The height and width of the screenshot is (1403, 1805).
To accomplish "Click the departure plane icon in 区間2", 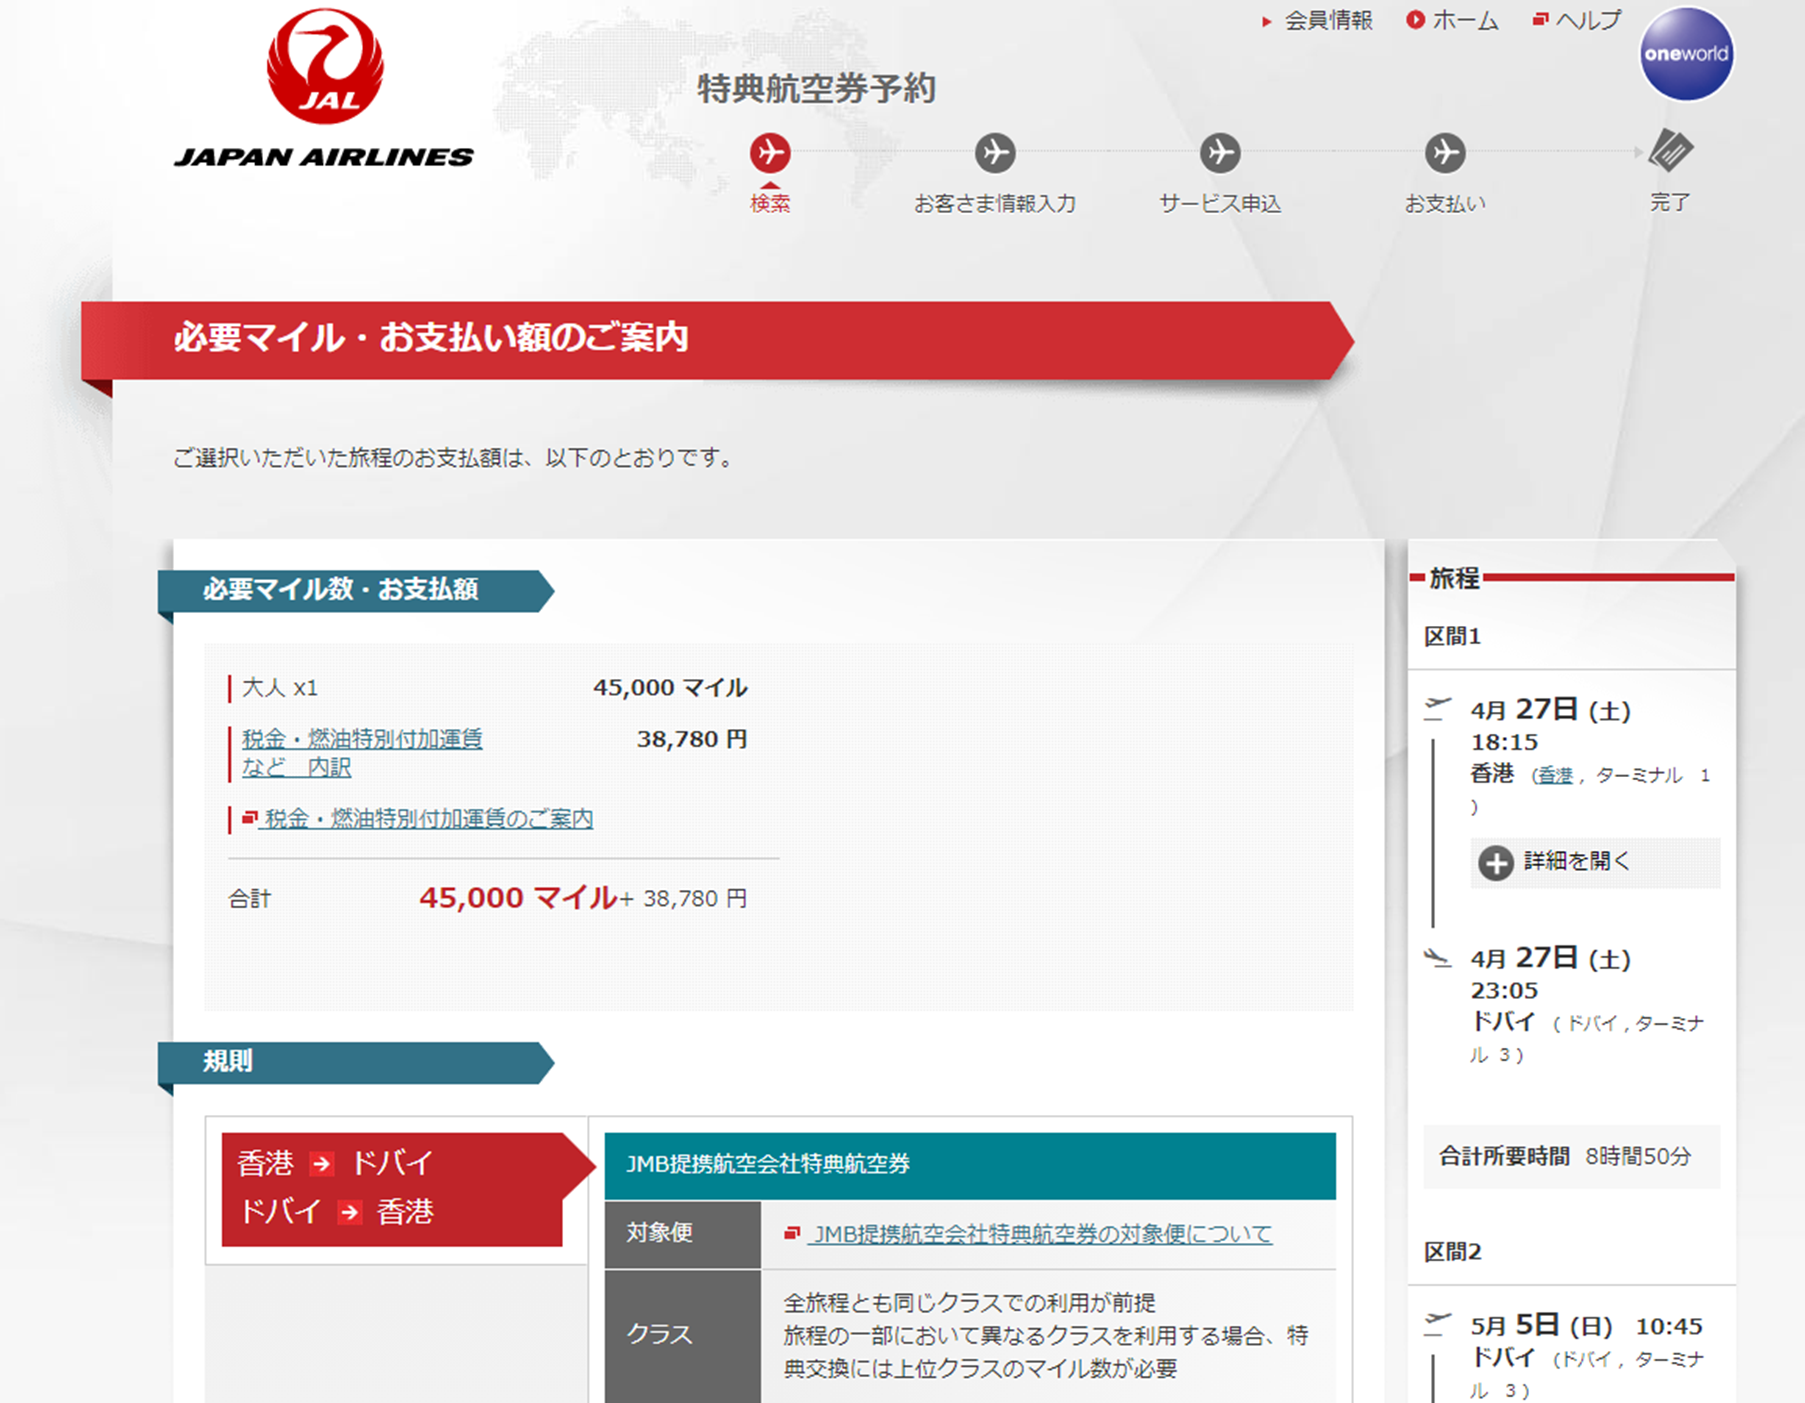I will click(1437, 1324).
